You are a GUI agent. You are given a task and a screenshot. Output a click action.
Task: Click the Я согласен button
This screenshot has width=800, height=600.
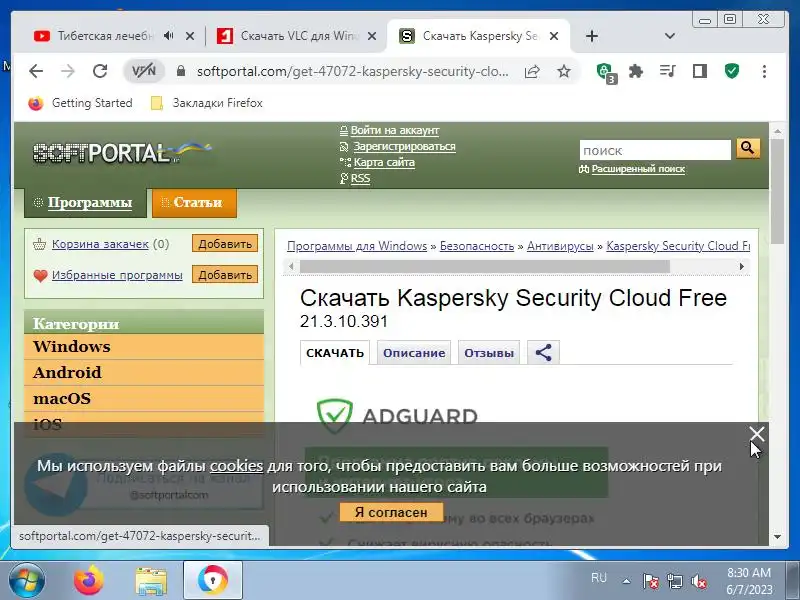click(391, 512)
